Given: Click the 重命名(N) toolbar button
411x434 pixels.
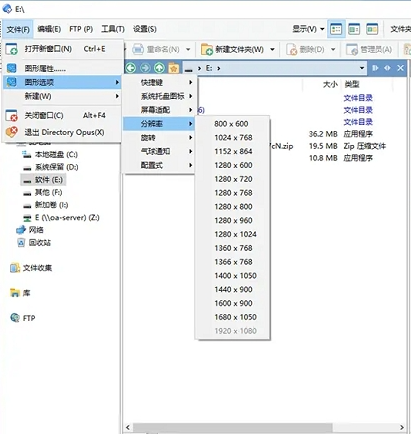Looking at the screenshot, I should click(156, 50).
